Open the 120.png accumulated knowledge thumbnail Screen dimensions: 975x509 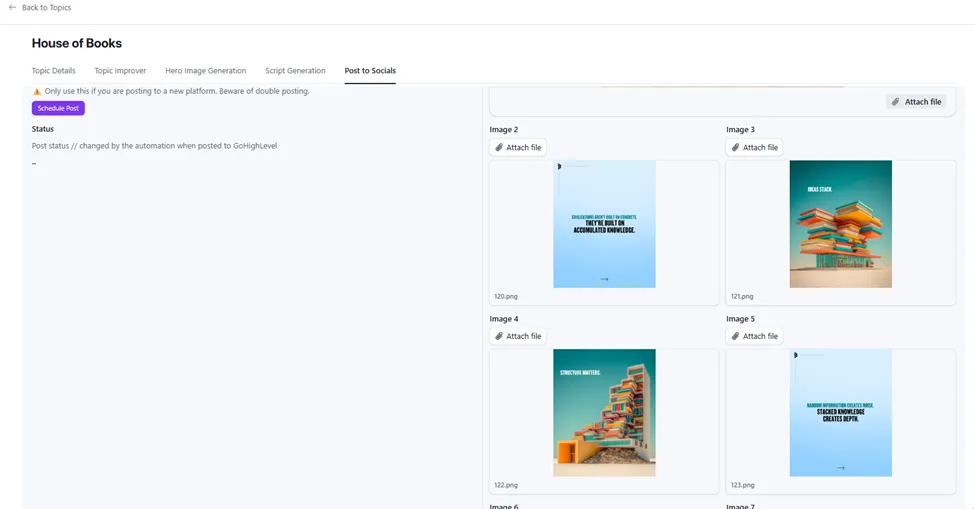(x=604, y=224)
